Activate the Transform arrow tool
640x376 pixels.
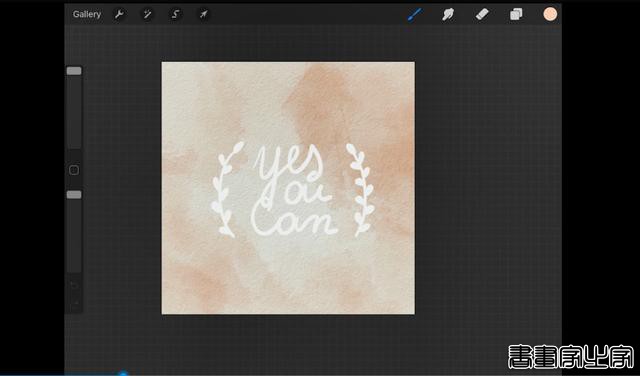(x=203, y=14)
